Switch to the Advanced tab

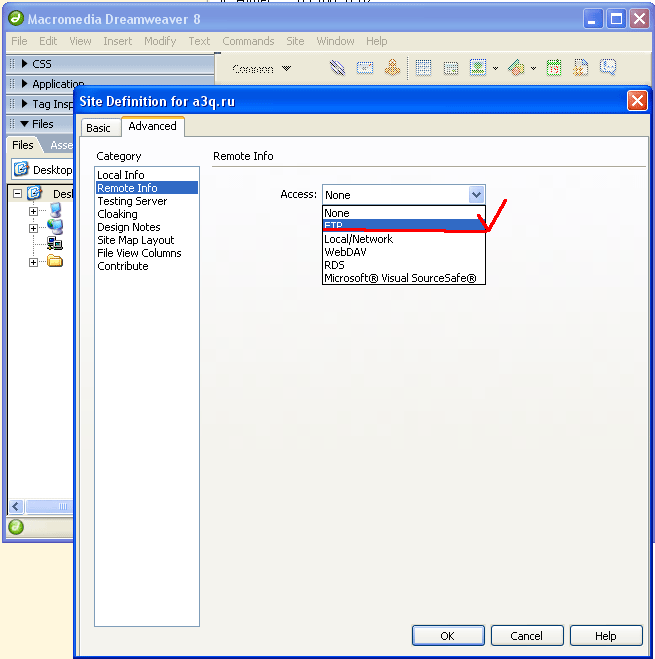[153, 126]
